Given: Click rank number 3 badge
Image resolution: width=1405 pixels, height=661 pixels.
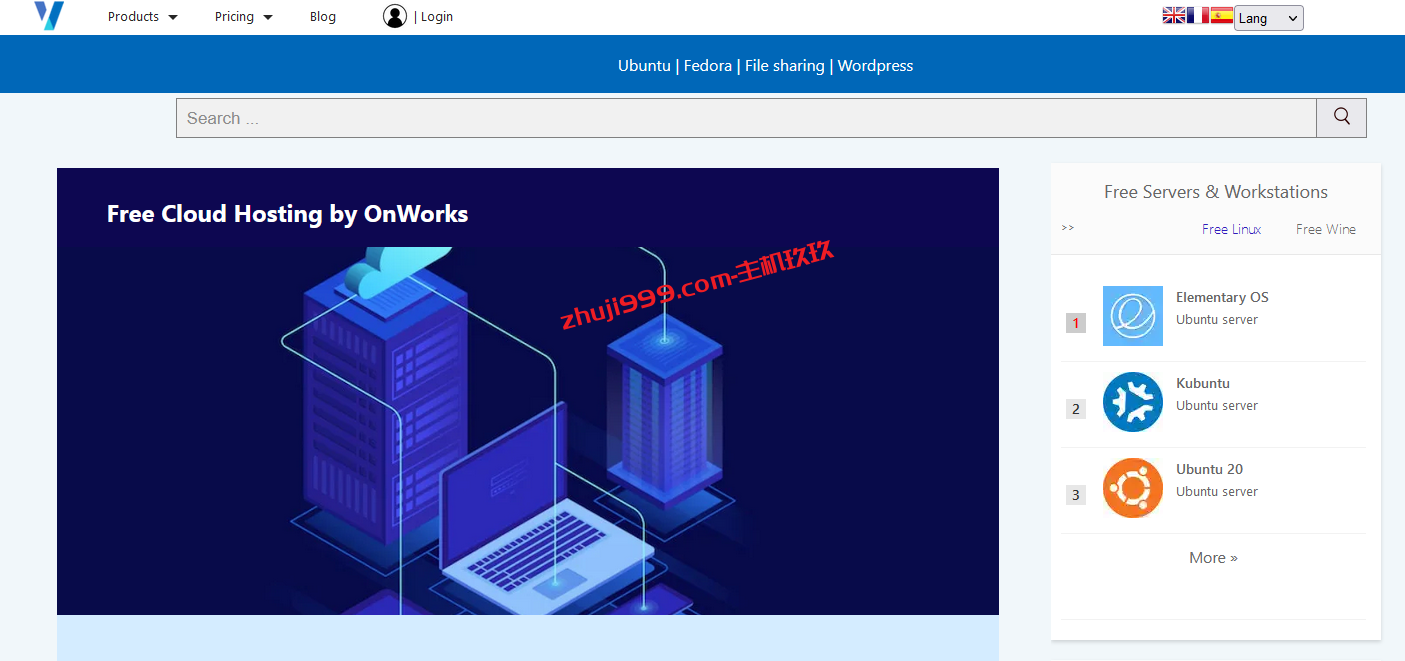Looking at the screenshot, I should coord(1076,495).
